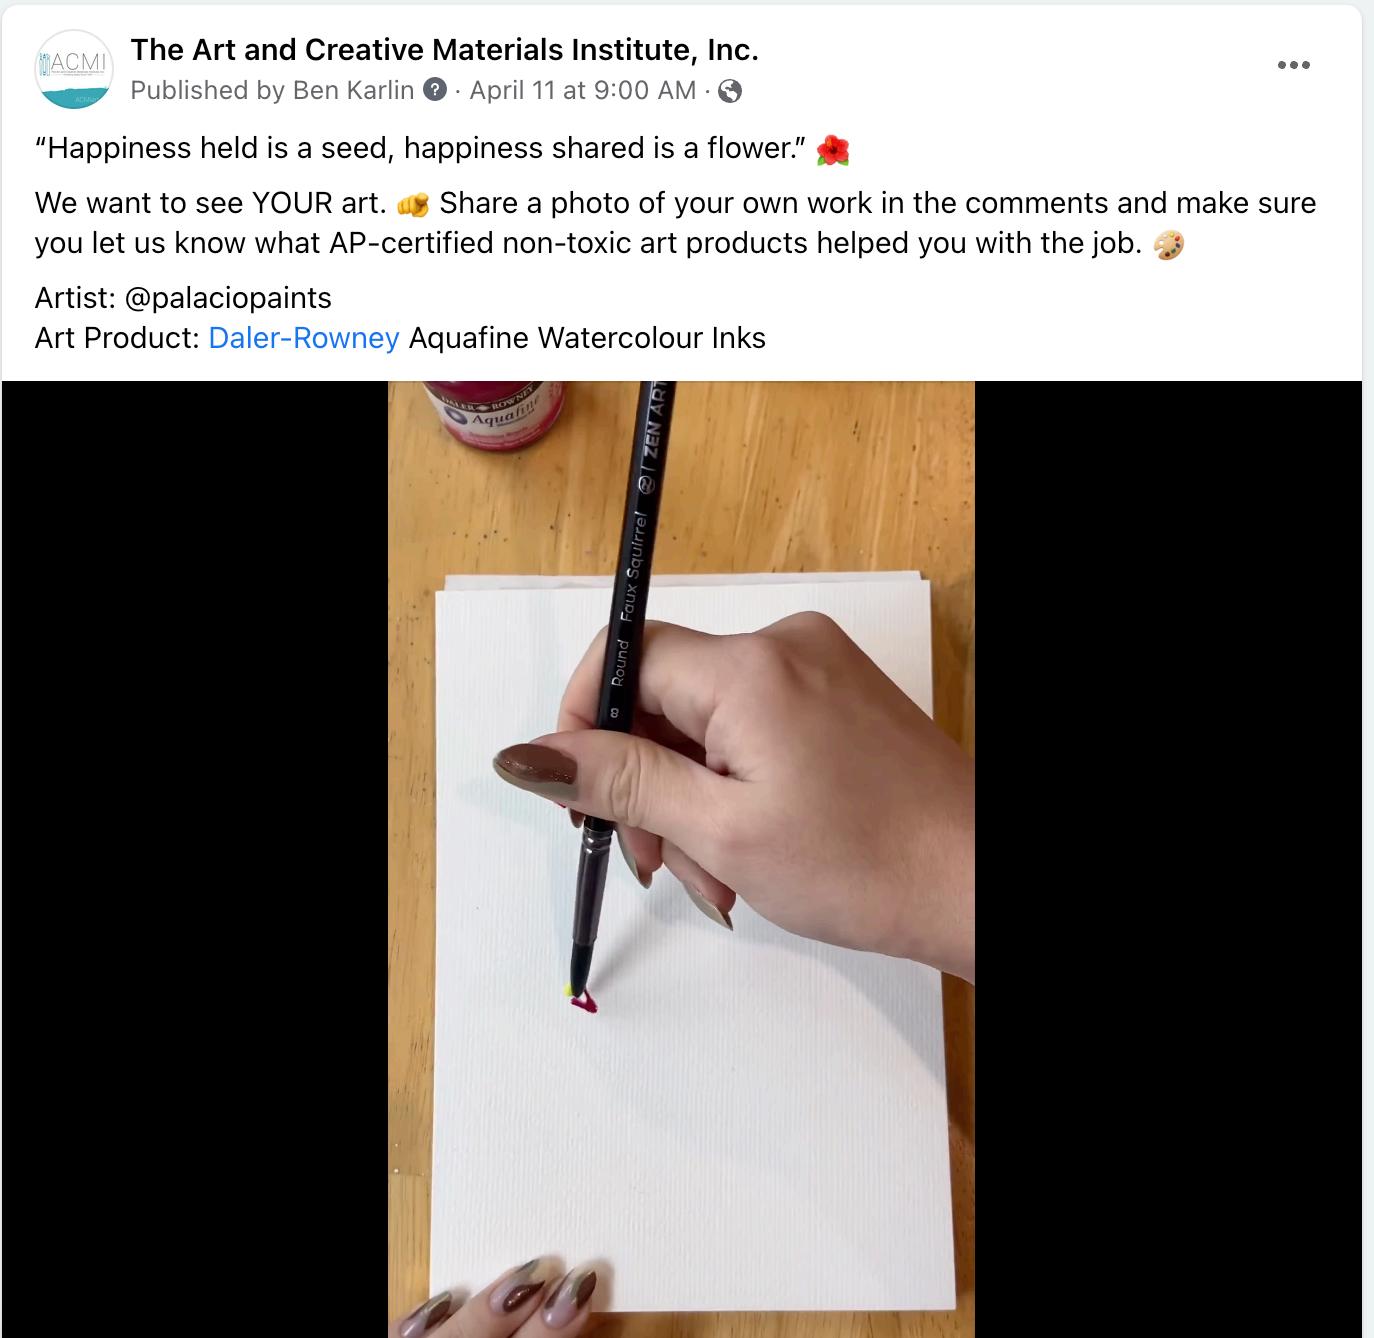Image resolution: width=1374 pixels, height=1338 pixels.
Task: Follow the Daler-Rowney link
Action: click(x=304, y=338)
